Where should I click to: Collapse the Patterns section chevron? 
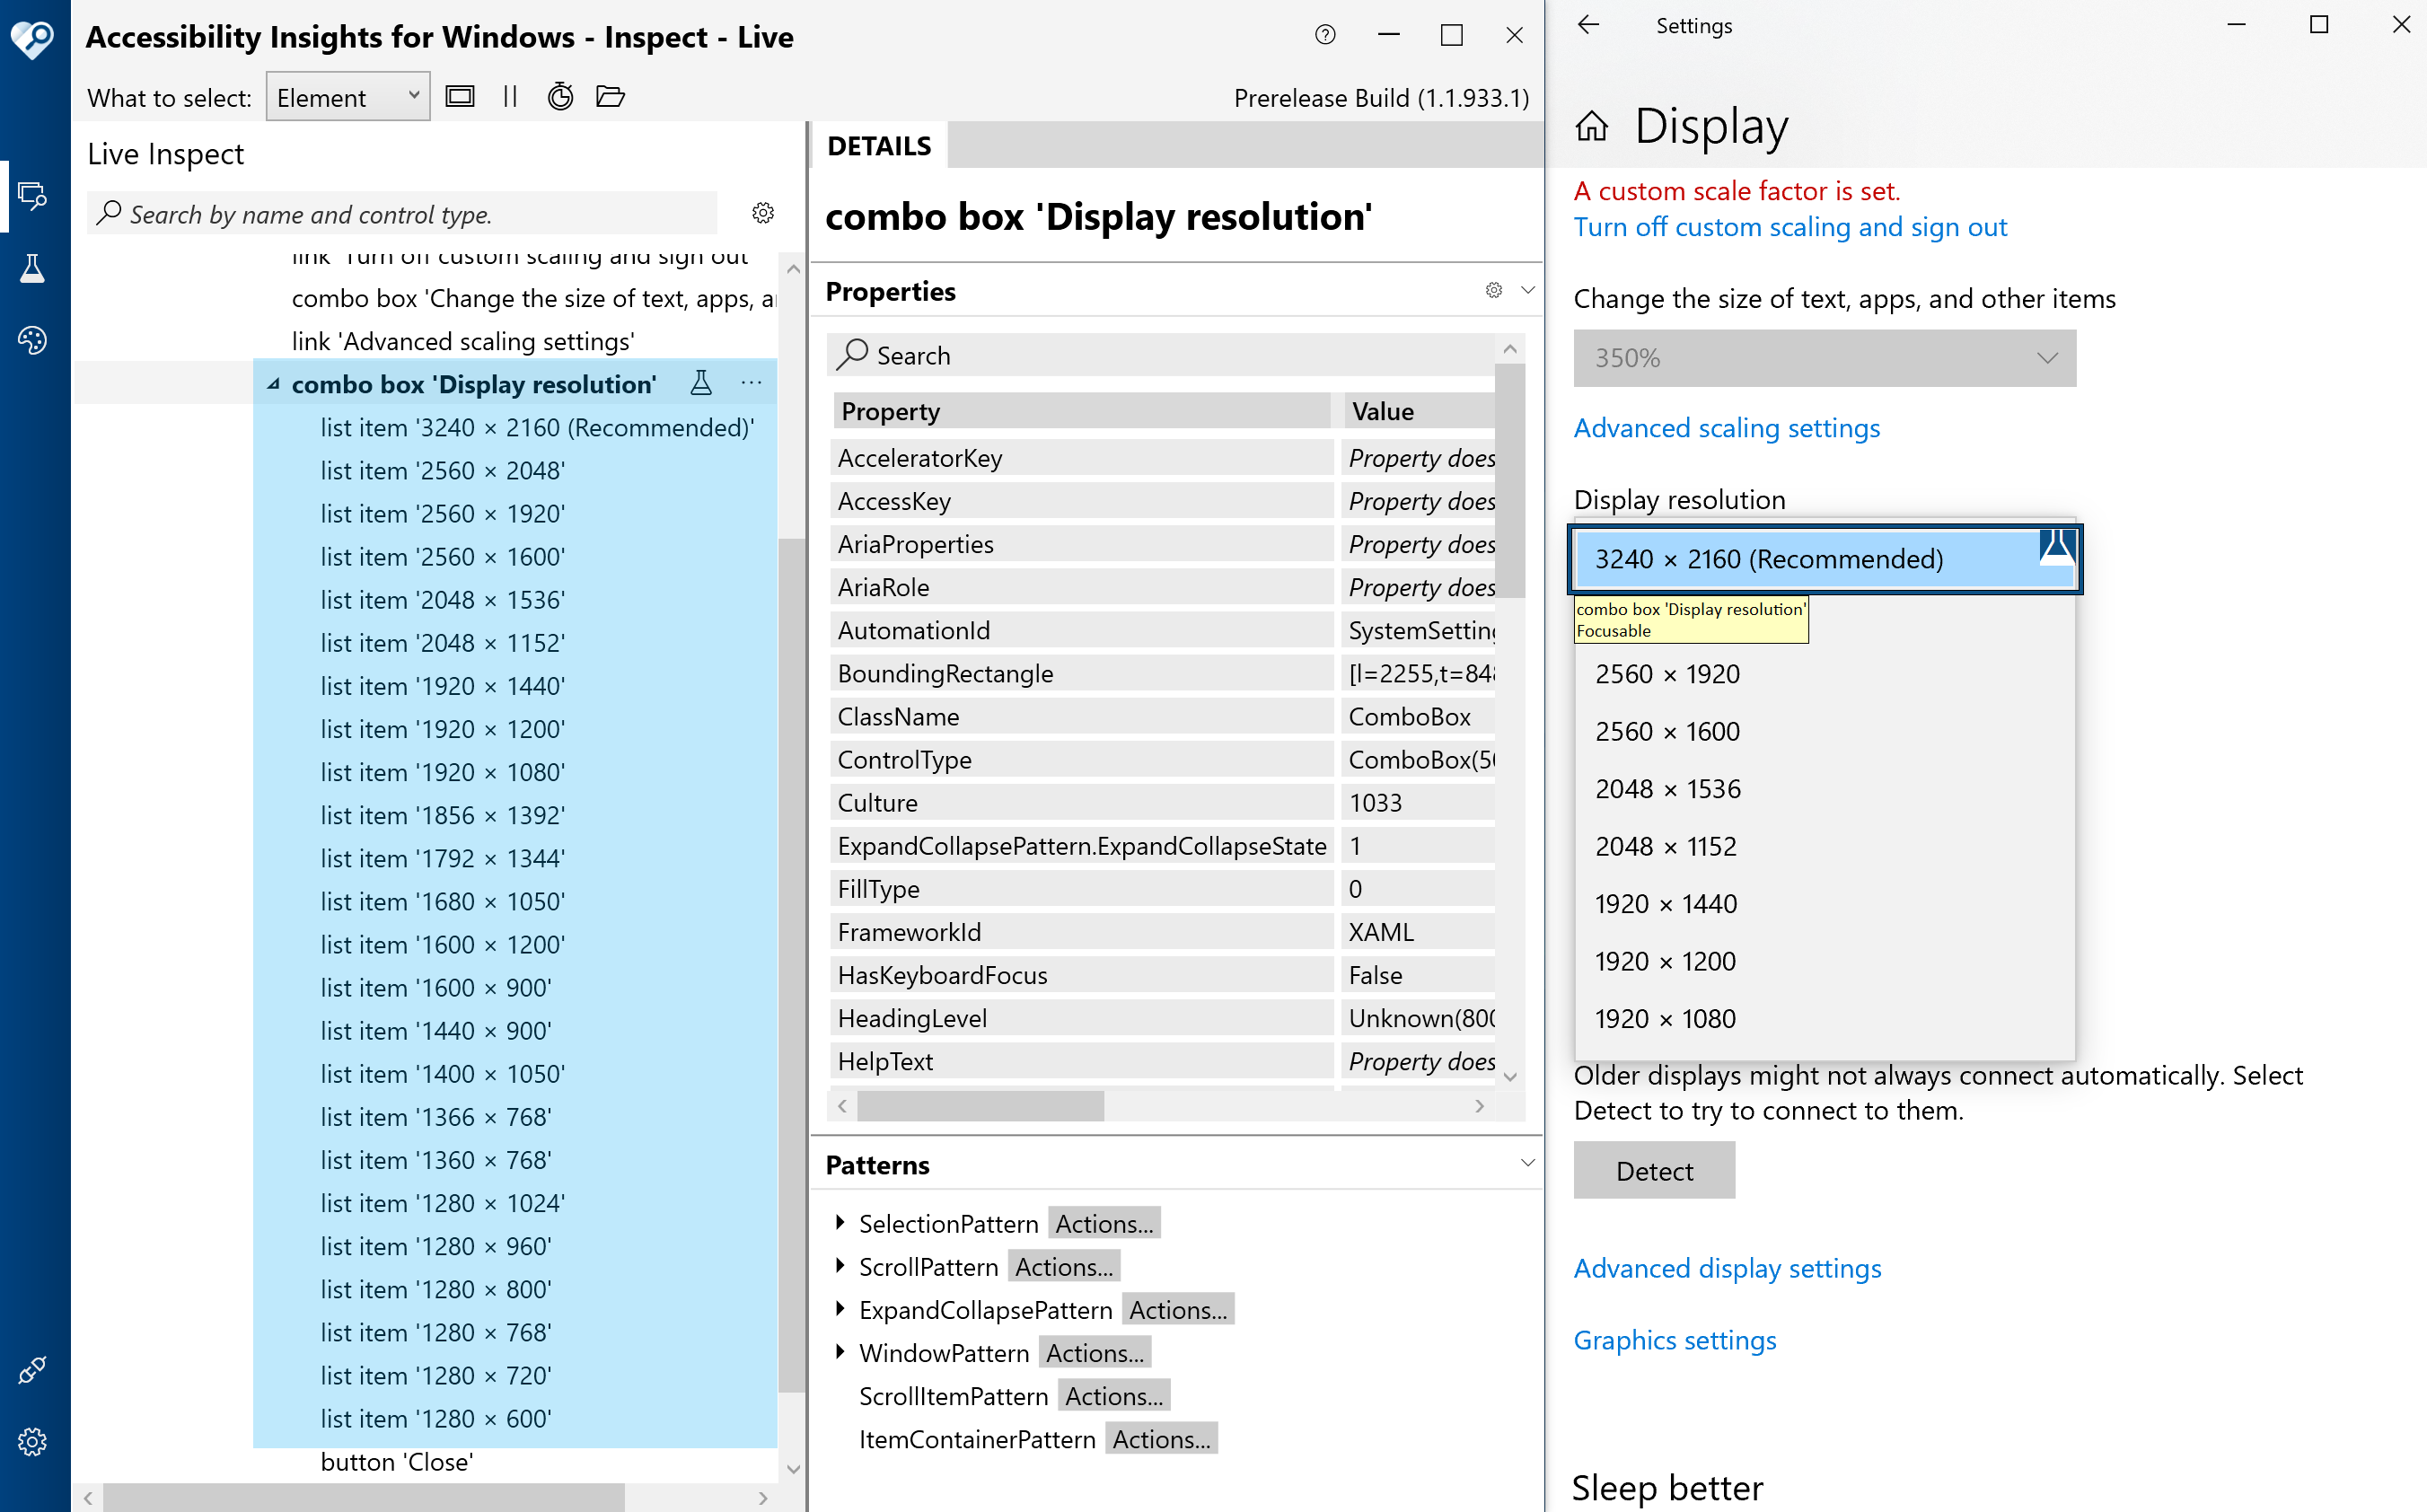(x=1527, y=1163)
